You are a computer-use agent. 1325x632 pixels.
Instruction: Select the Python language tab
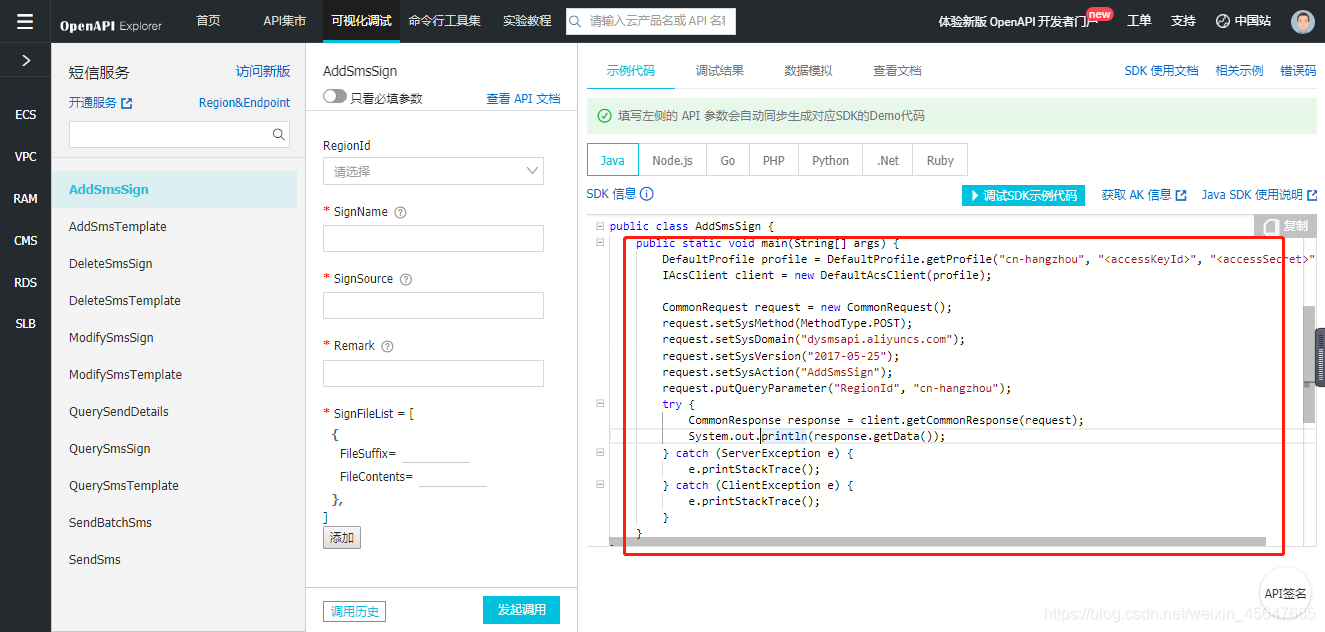(830, 160)
